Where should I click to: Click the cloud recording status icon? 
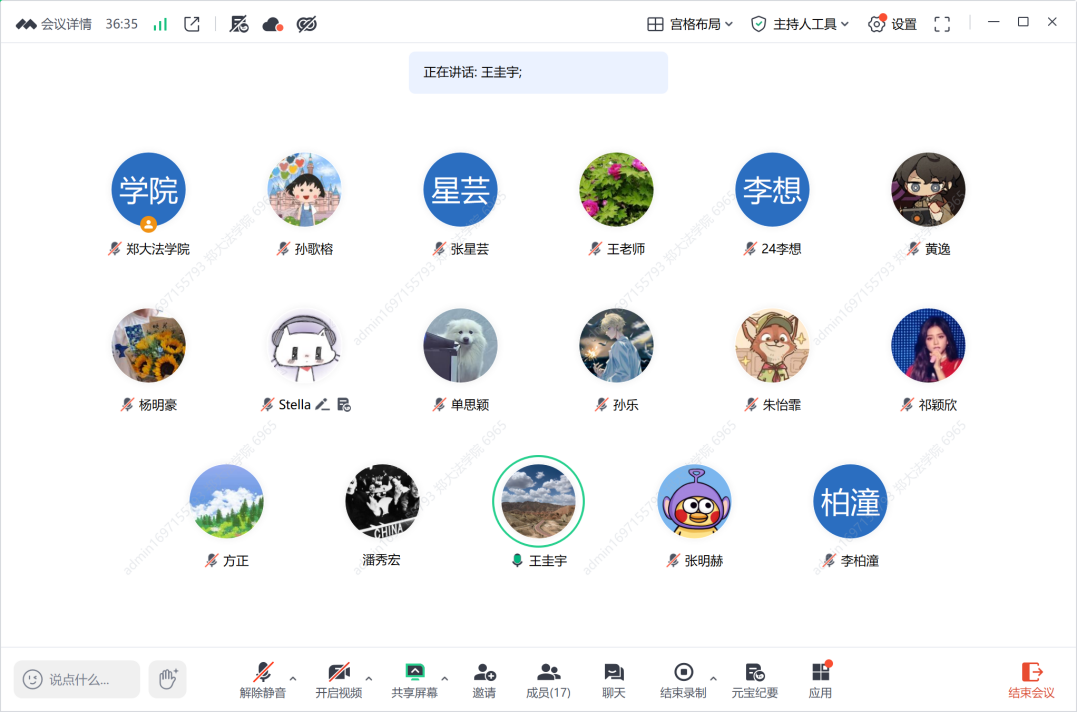[273, 24]
